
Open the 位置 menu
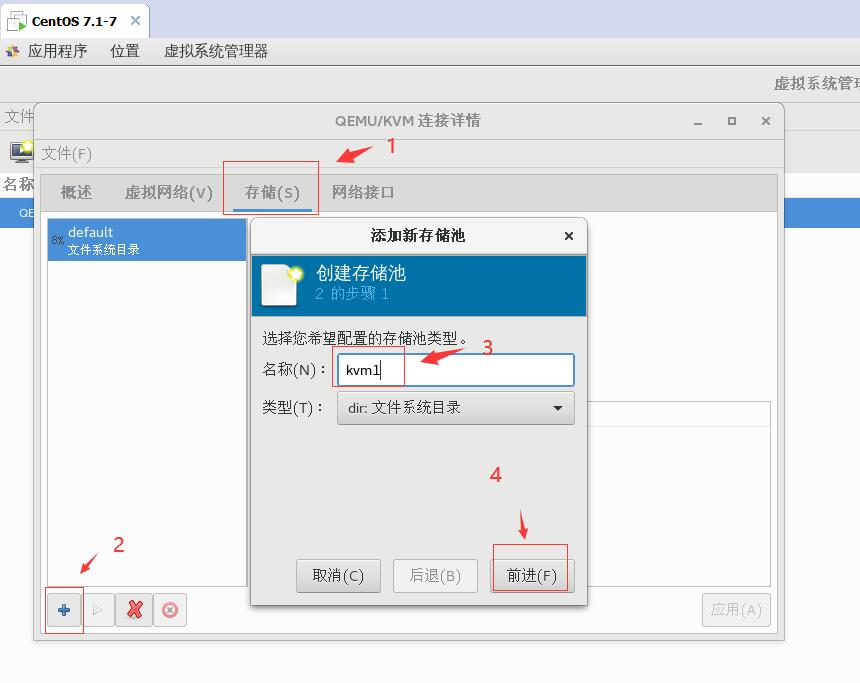pos(125,52)
